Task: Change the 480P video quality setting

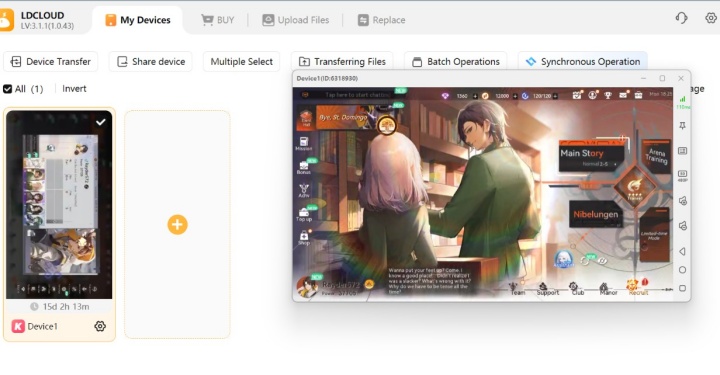Action: click(682, 175)
